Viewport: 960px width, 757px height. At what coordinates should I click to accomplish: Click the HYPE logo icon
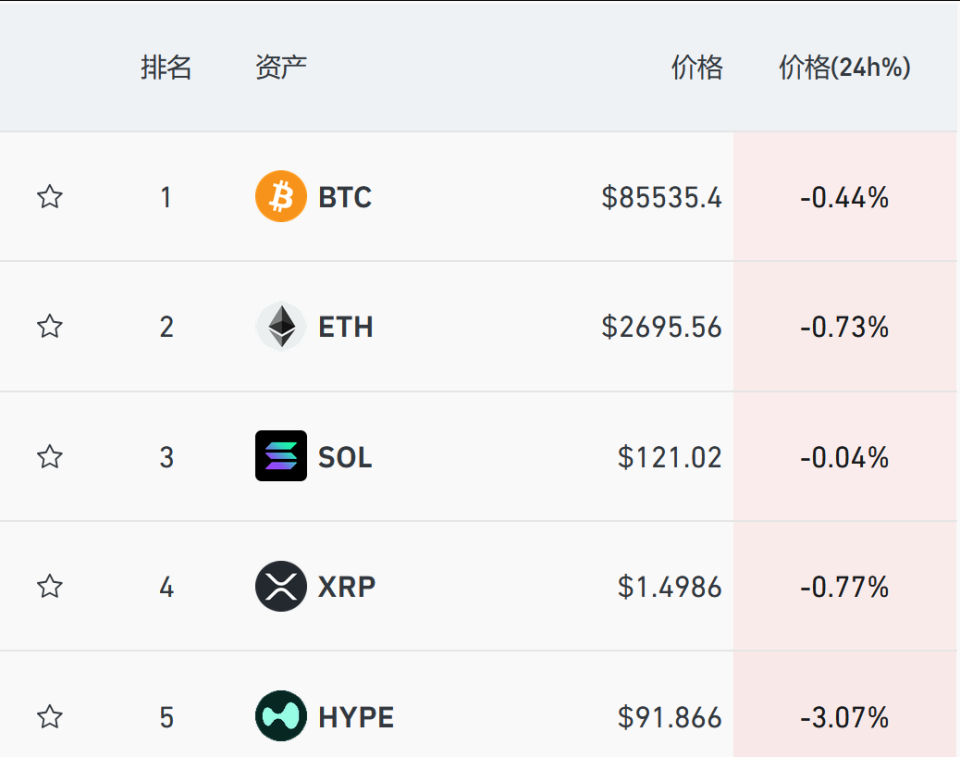[x=281, y=716]
